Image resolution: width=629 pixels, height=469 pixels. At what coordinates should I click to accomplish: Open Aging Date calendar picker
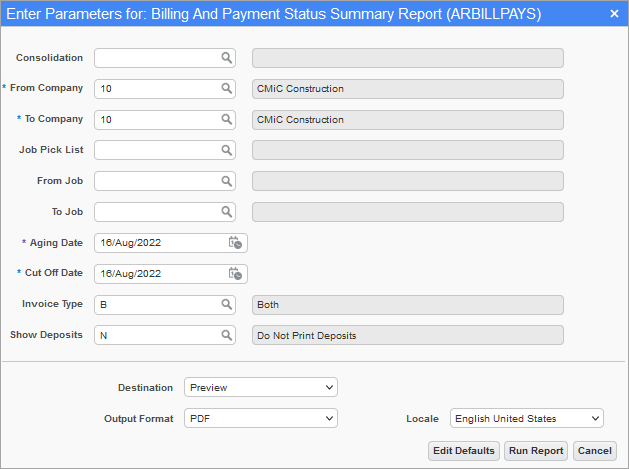pos(235,243)
